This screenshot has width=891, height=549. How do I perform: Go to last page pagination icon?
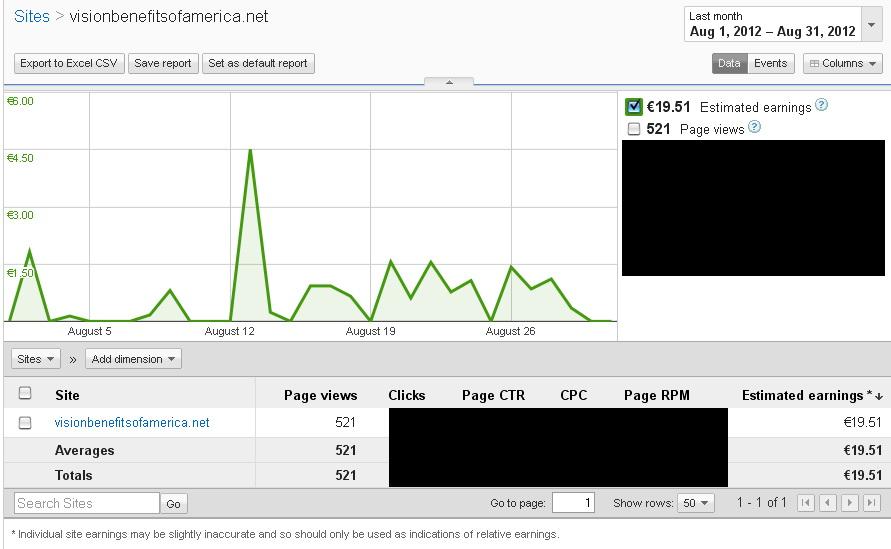point(872,503)
